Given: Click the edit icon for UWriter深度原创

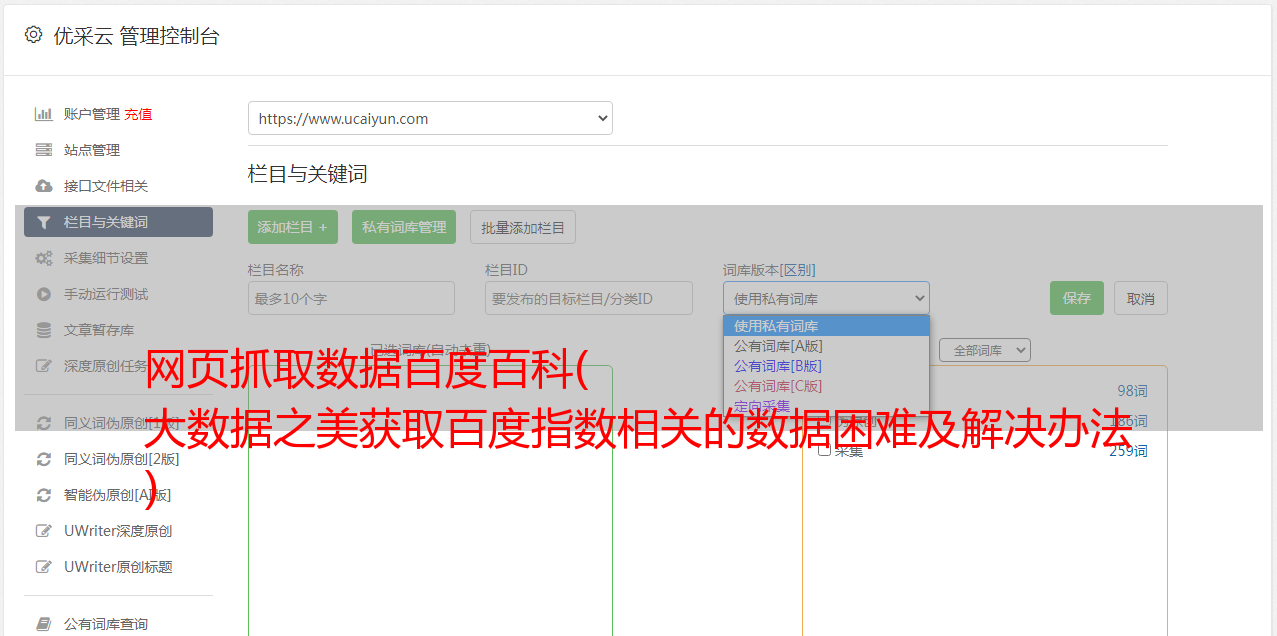Looking at the screenshot, I should click(43, 531).
